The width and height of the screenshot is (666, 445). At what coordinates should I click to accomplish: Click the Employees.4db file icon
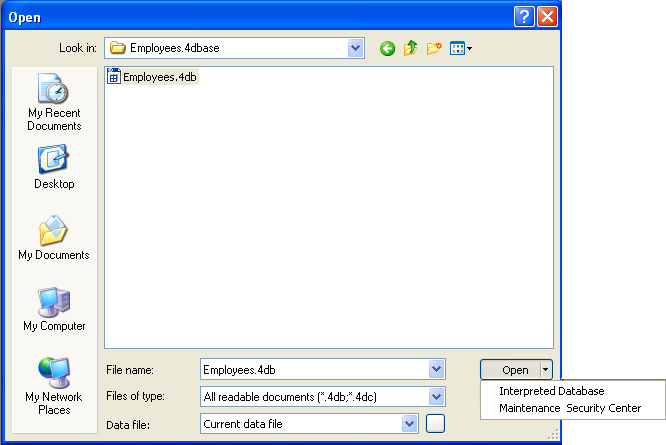pyautogui.click(x=113, y=76)
